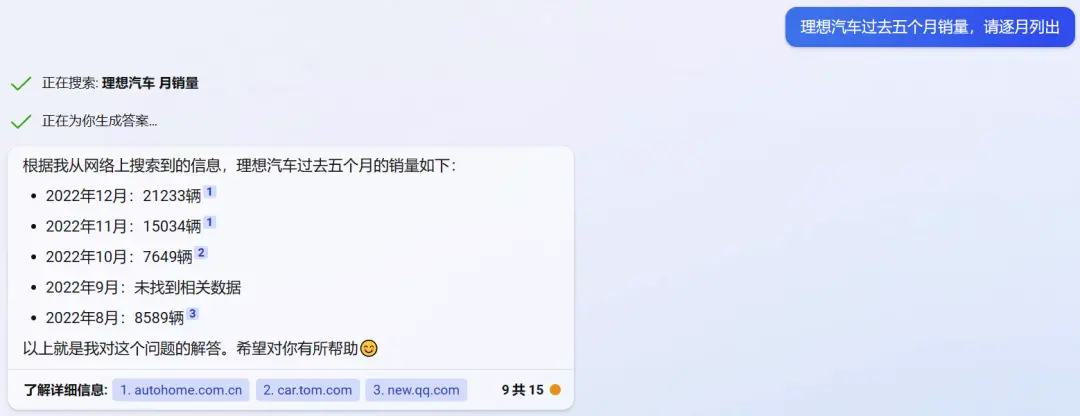Click the 2022年9月 未找到相关数据 line
Viewport: 1080px width, 416px height.
click(x=143, y=287)
